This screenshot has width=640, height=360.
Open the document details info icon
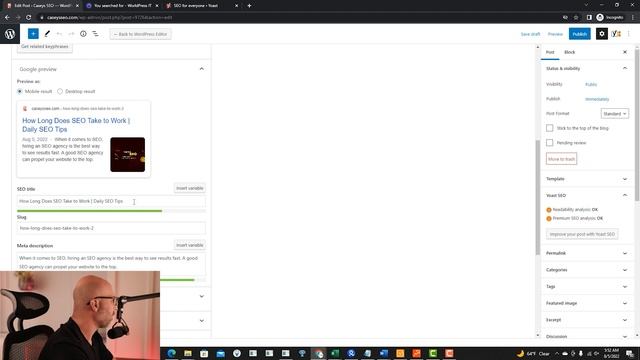(83, 34)
